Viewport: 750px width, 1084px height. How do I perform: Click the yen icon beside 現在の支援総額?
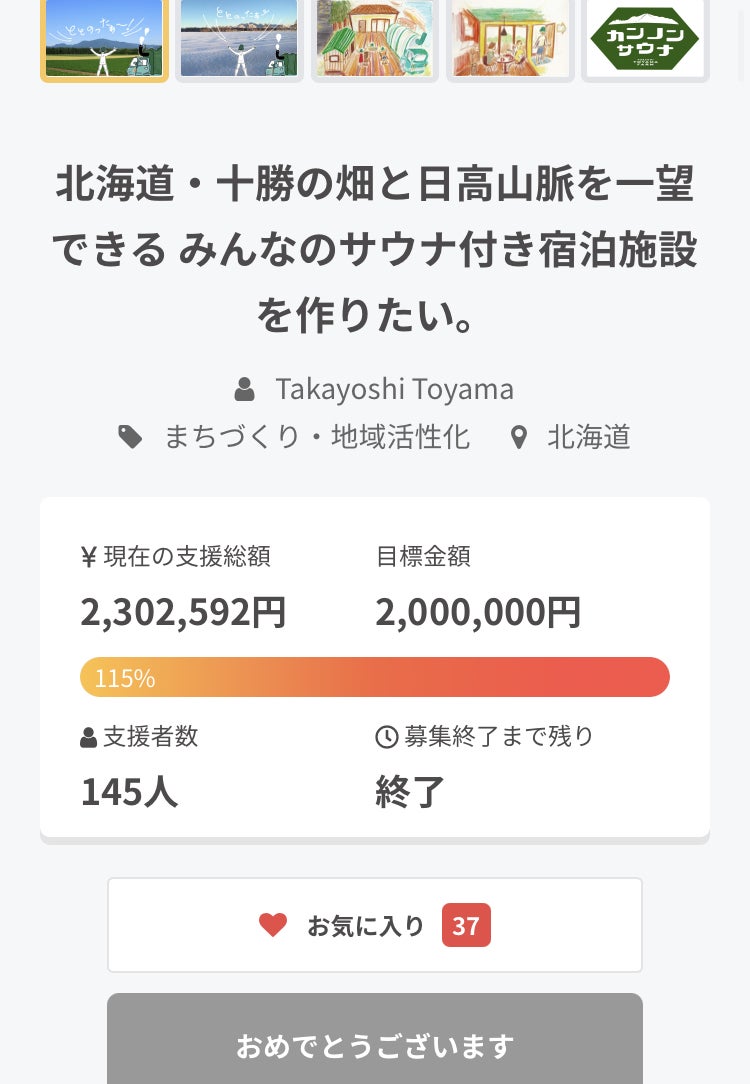point(88,557)
